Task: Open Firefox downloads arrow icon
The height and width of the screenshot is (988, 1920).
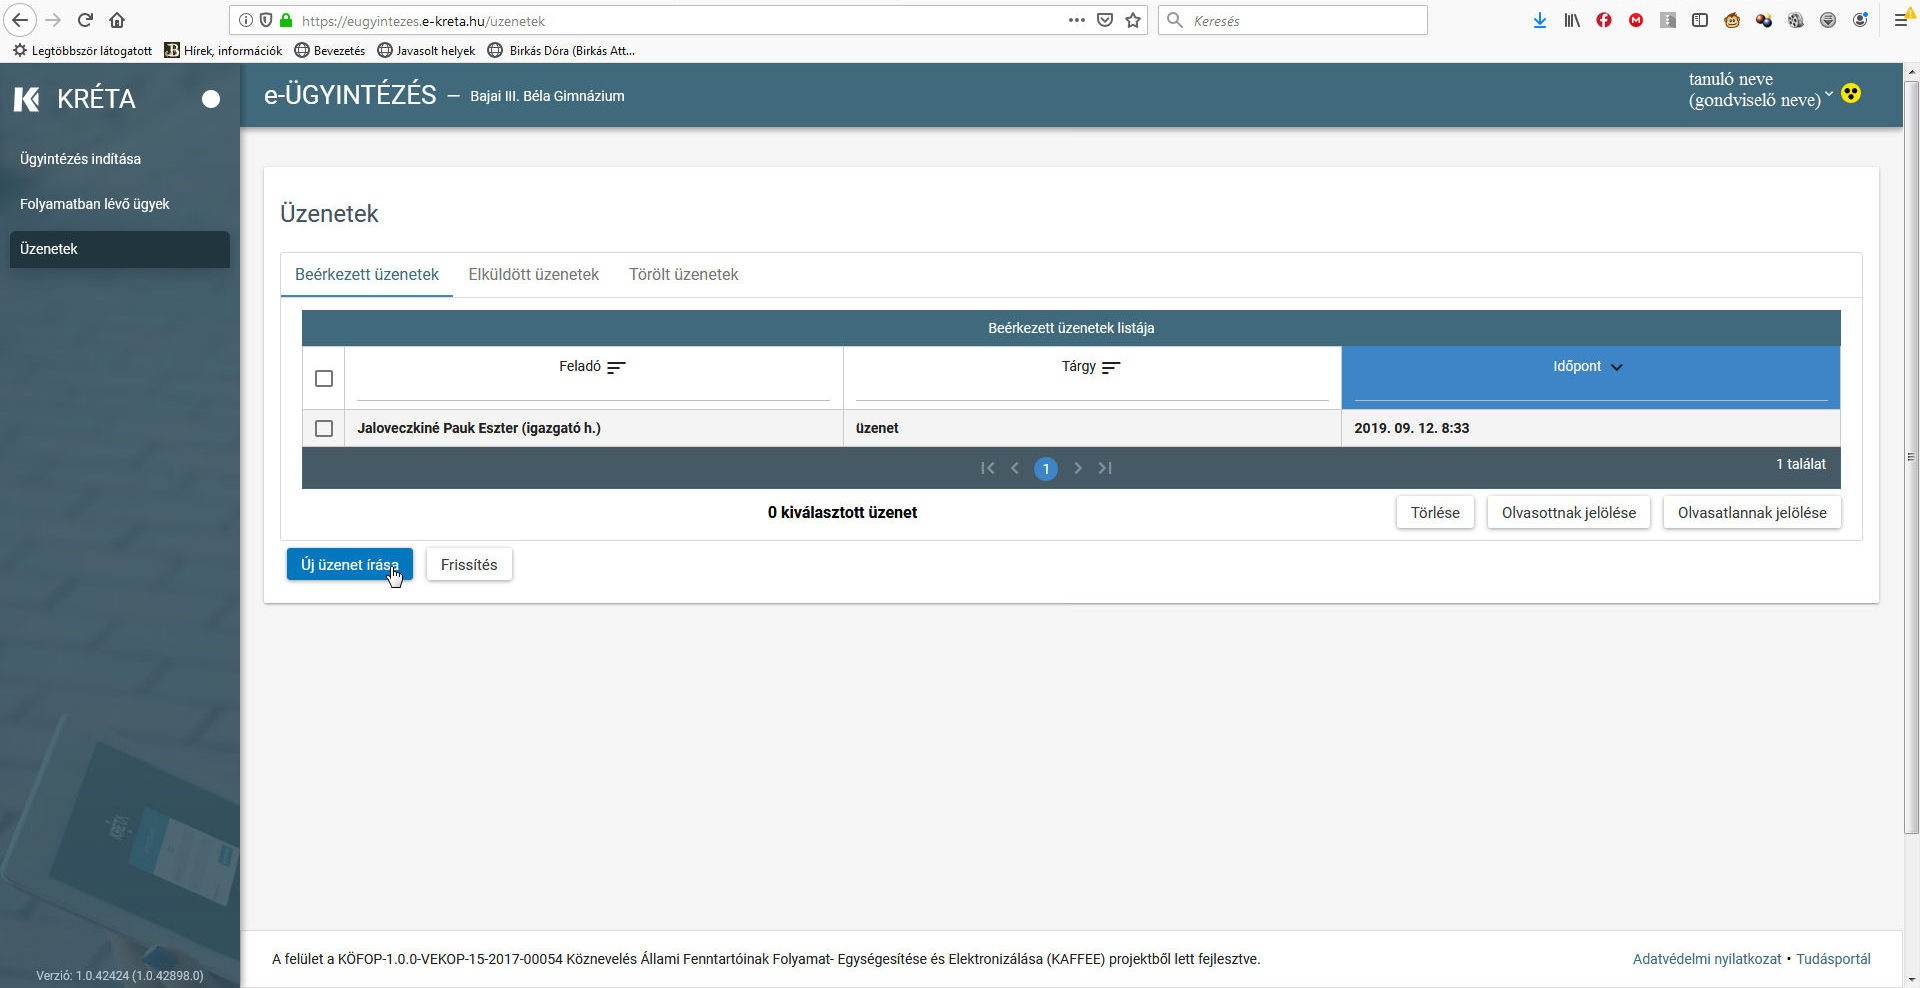Action: tap(1539, 20)
